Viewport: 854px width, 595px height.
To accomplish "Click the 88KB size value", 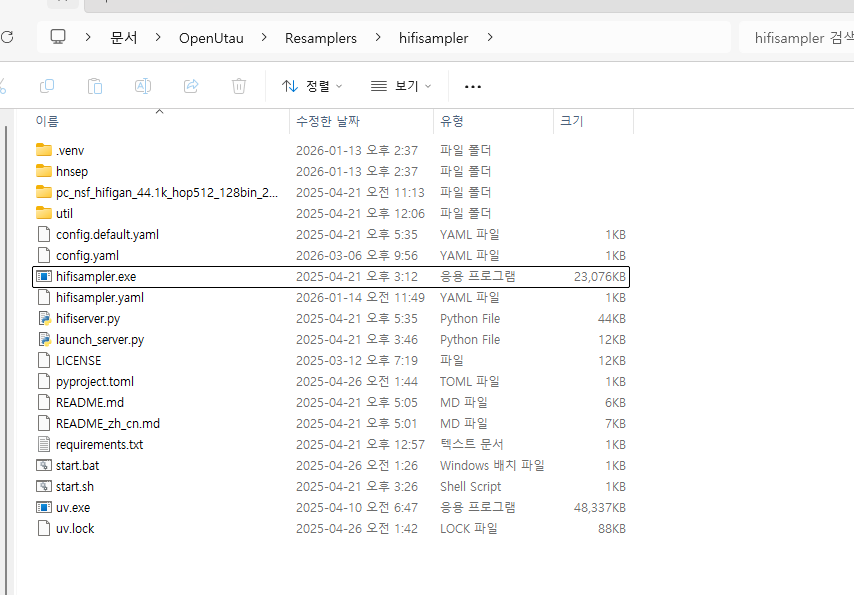I will point(612,529).
